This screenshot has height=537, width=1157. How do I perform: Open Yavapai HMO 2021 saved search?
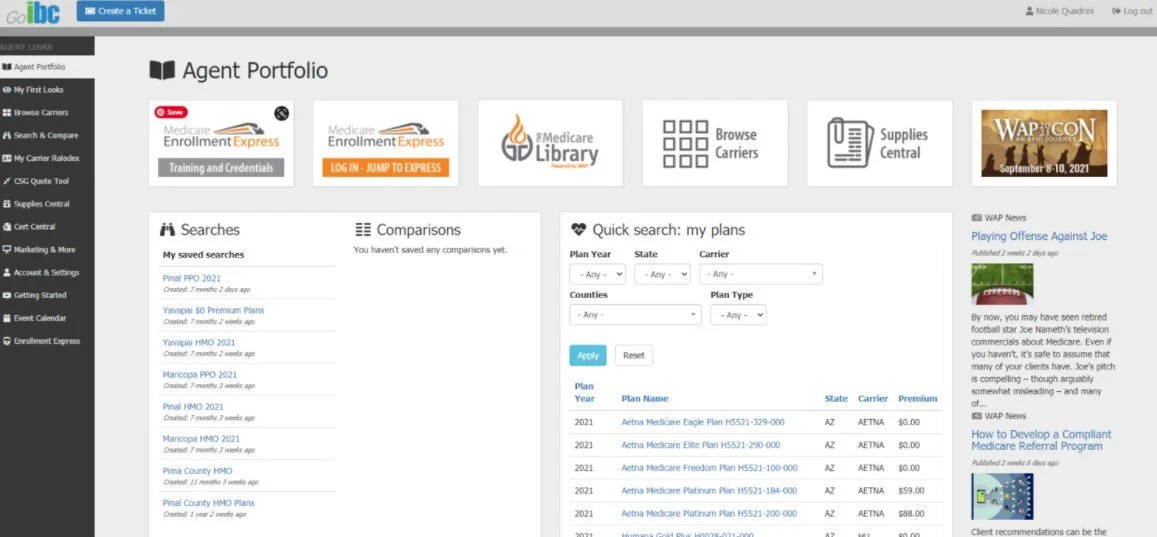coord(199,343)
